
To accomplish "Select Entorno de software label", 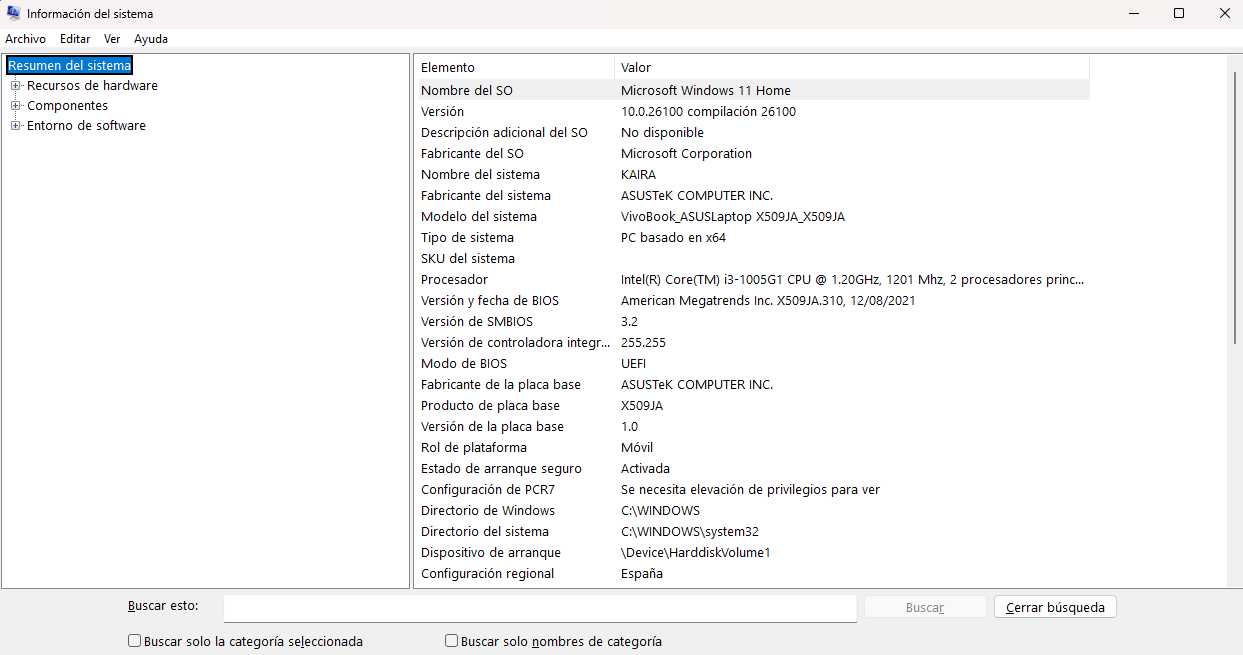I will click(x=86, y=126).
